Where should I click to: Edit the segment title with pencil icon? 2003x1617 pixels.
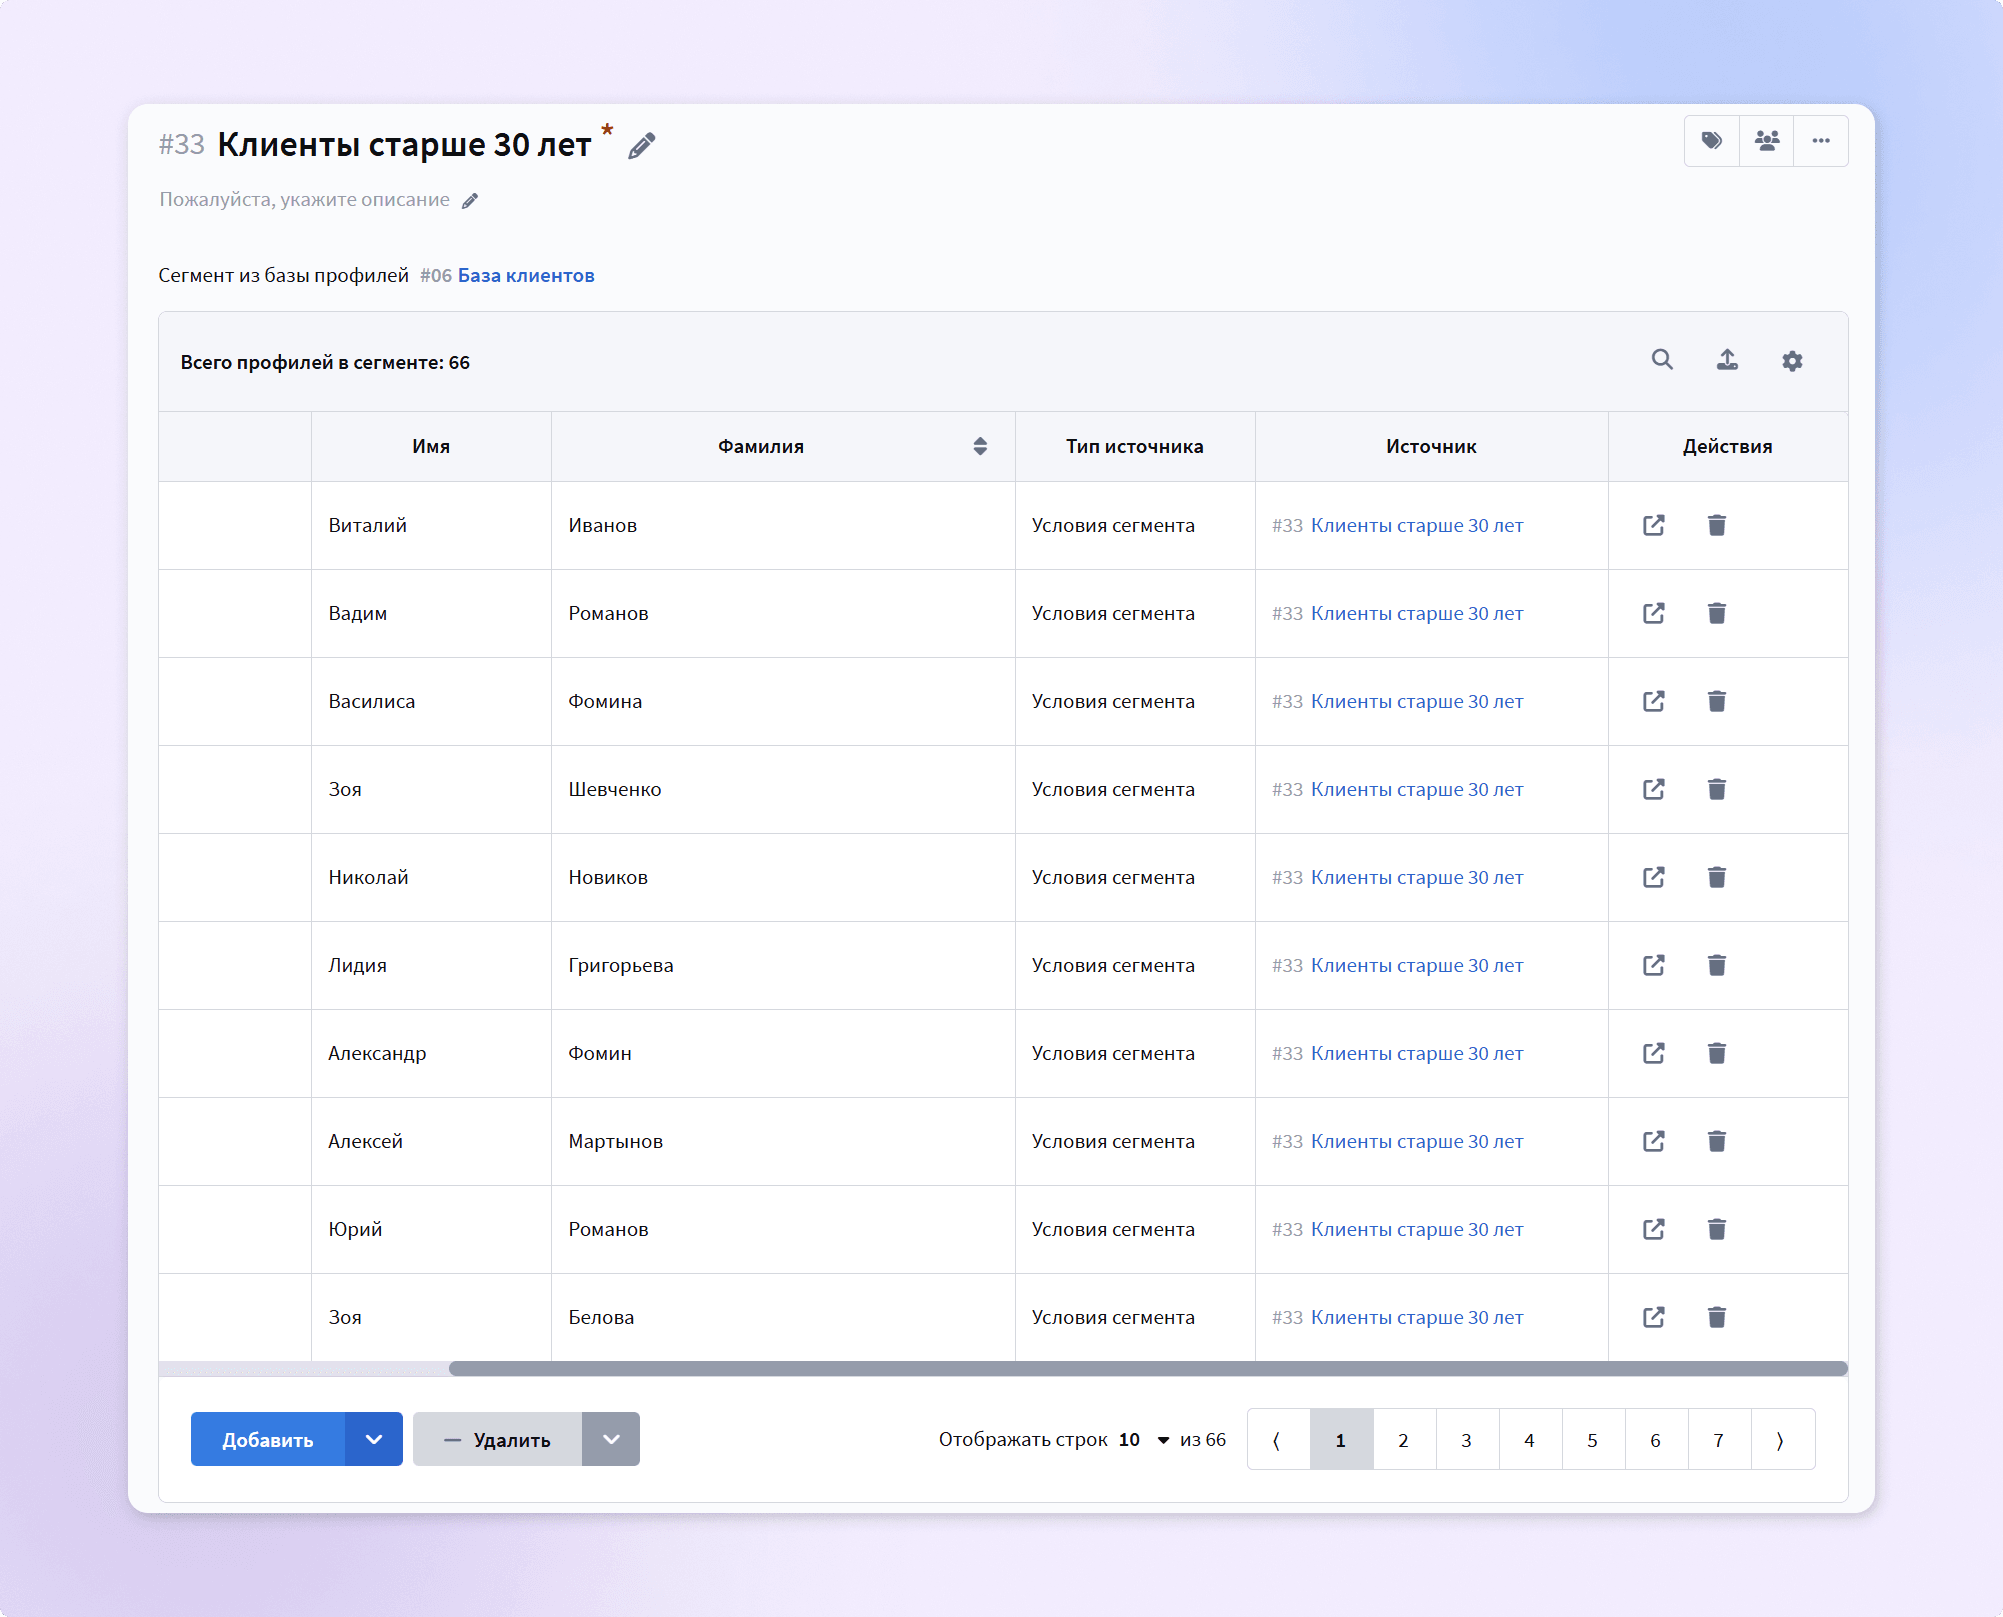[x=642, y=146]
